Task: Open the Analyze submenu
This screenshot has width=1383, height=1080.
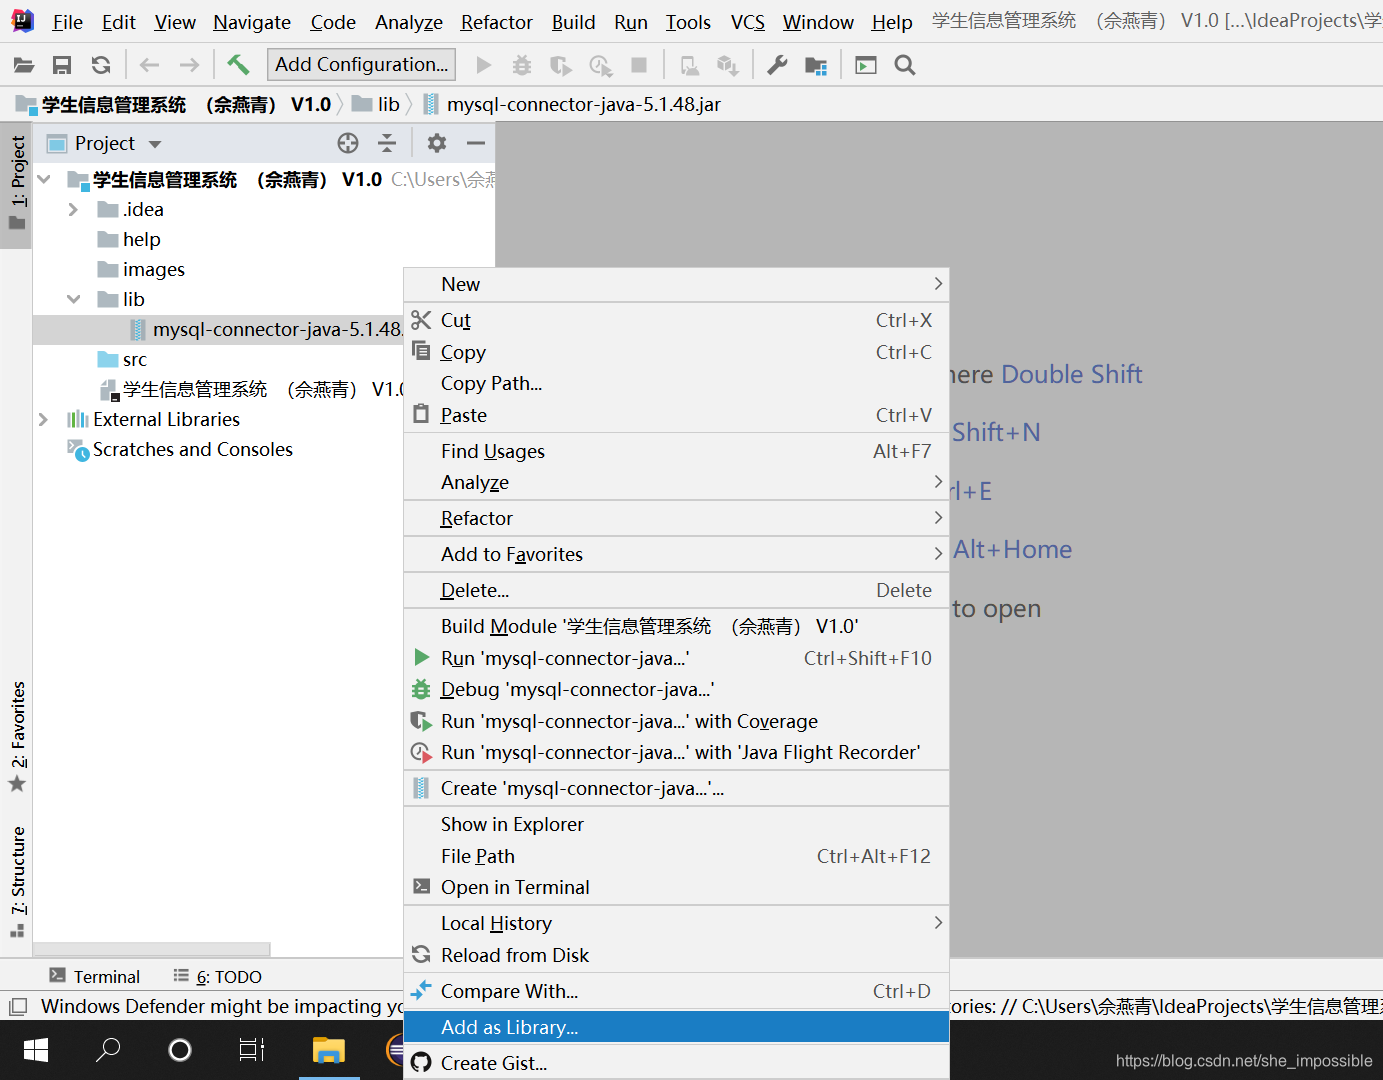Action: (x=676, y=482)
